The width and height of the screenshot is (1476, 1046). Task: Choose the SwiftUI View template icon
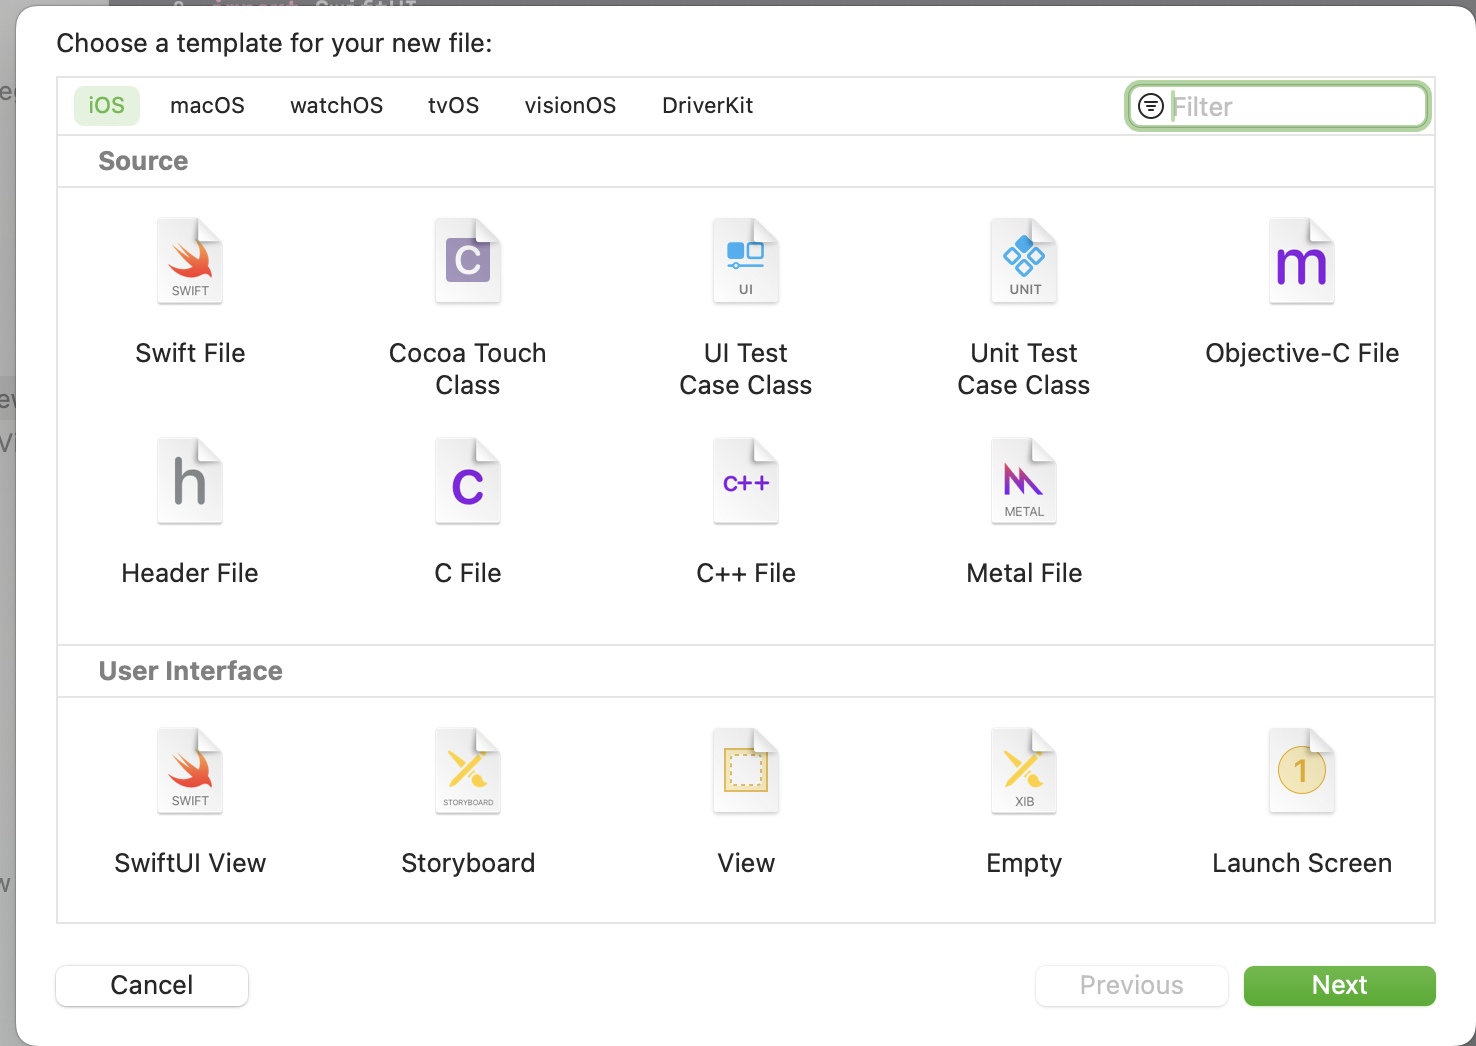click(x=190, y=771)
